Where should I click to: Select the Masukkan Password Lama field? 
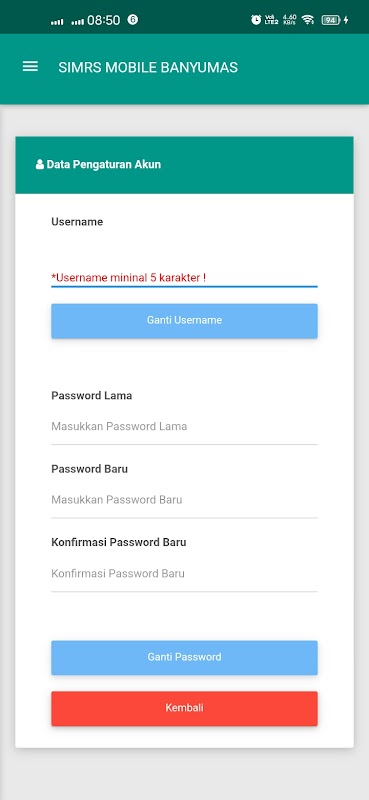click(184, 427)
